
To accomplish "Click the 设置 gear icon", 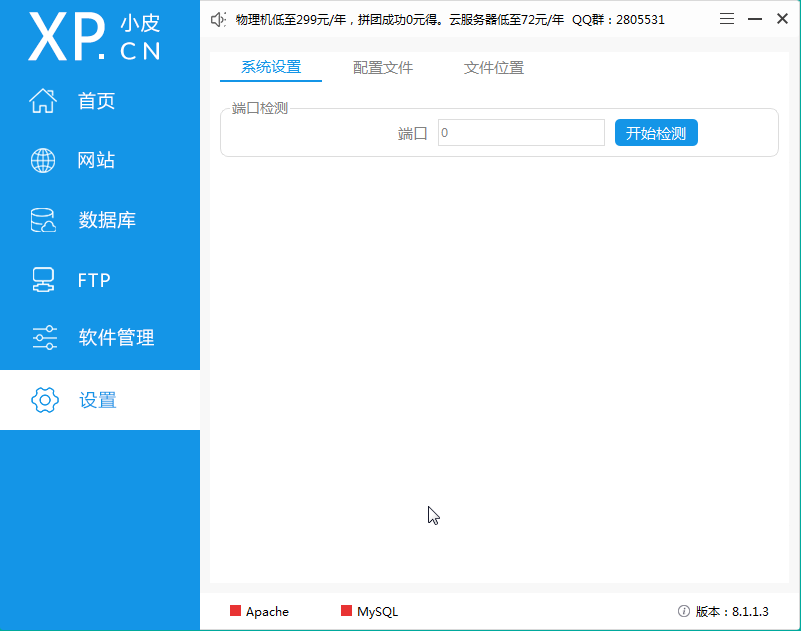I will (45, 400).
